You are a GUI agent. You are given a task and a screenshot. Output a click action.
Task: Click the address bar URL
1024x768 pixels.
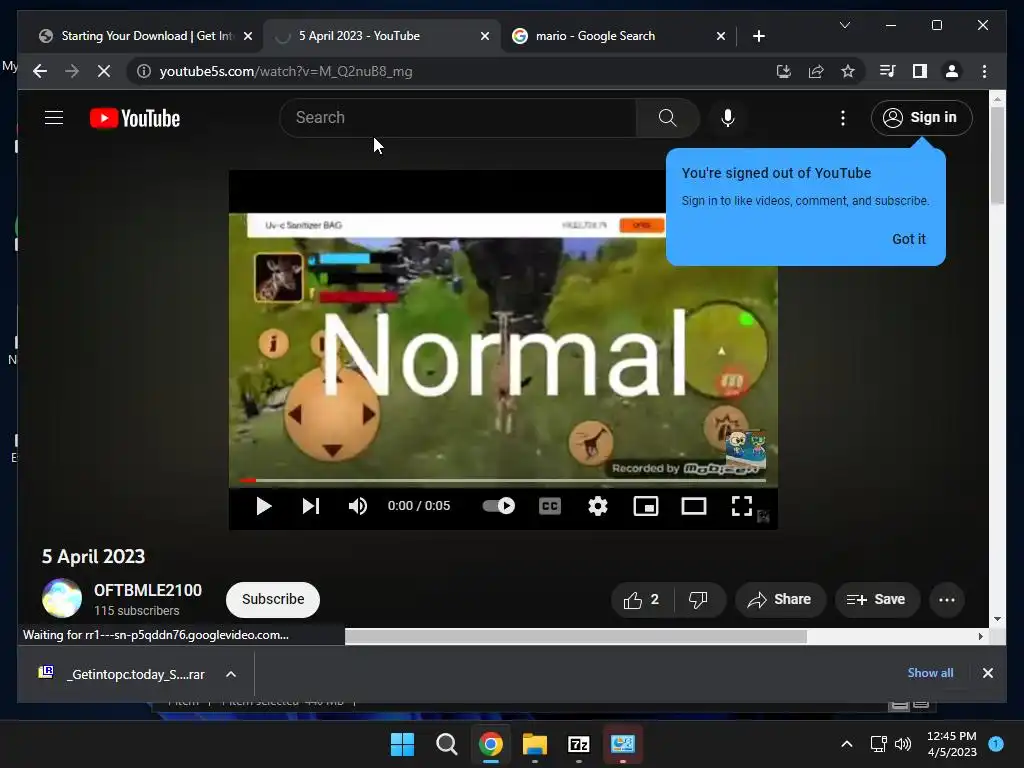click(286, 71)
